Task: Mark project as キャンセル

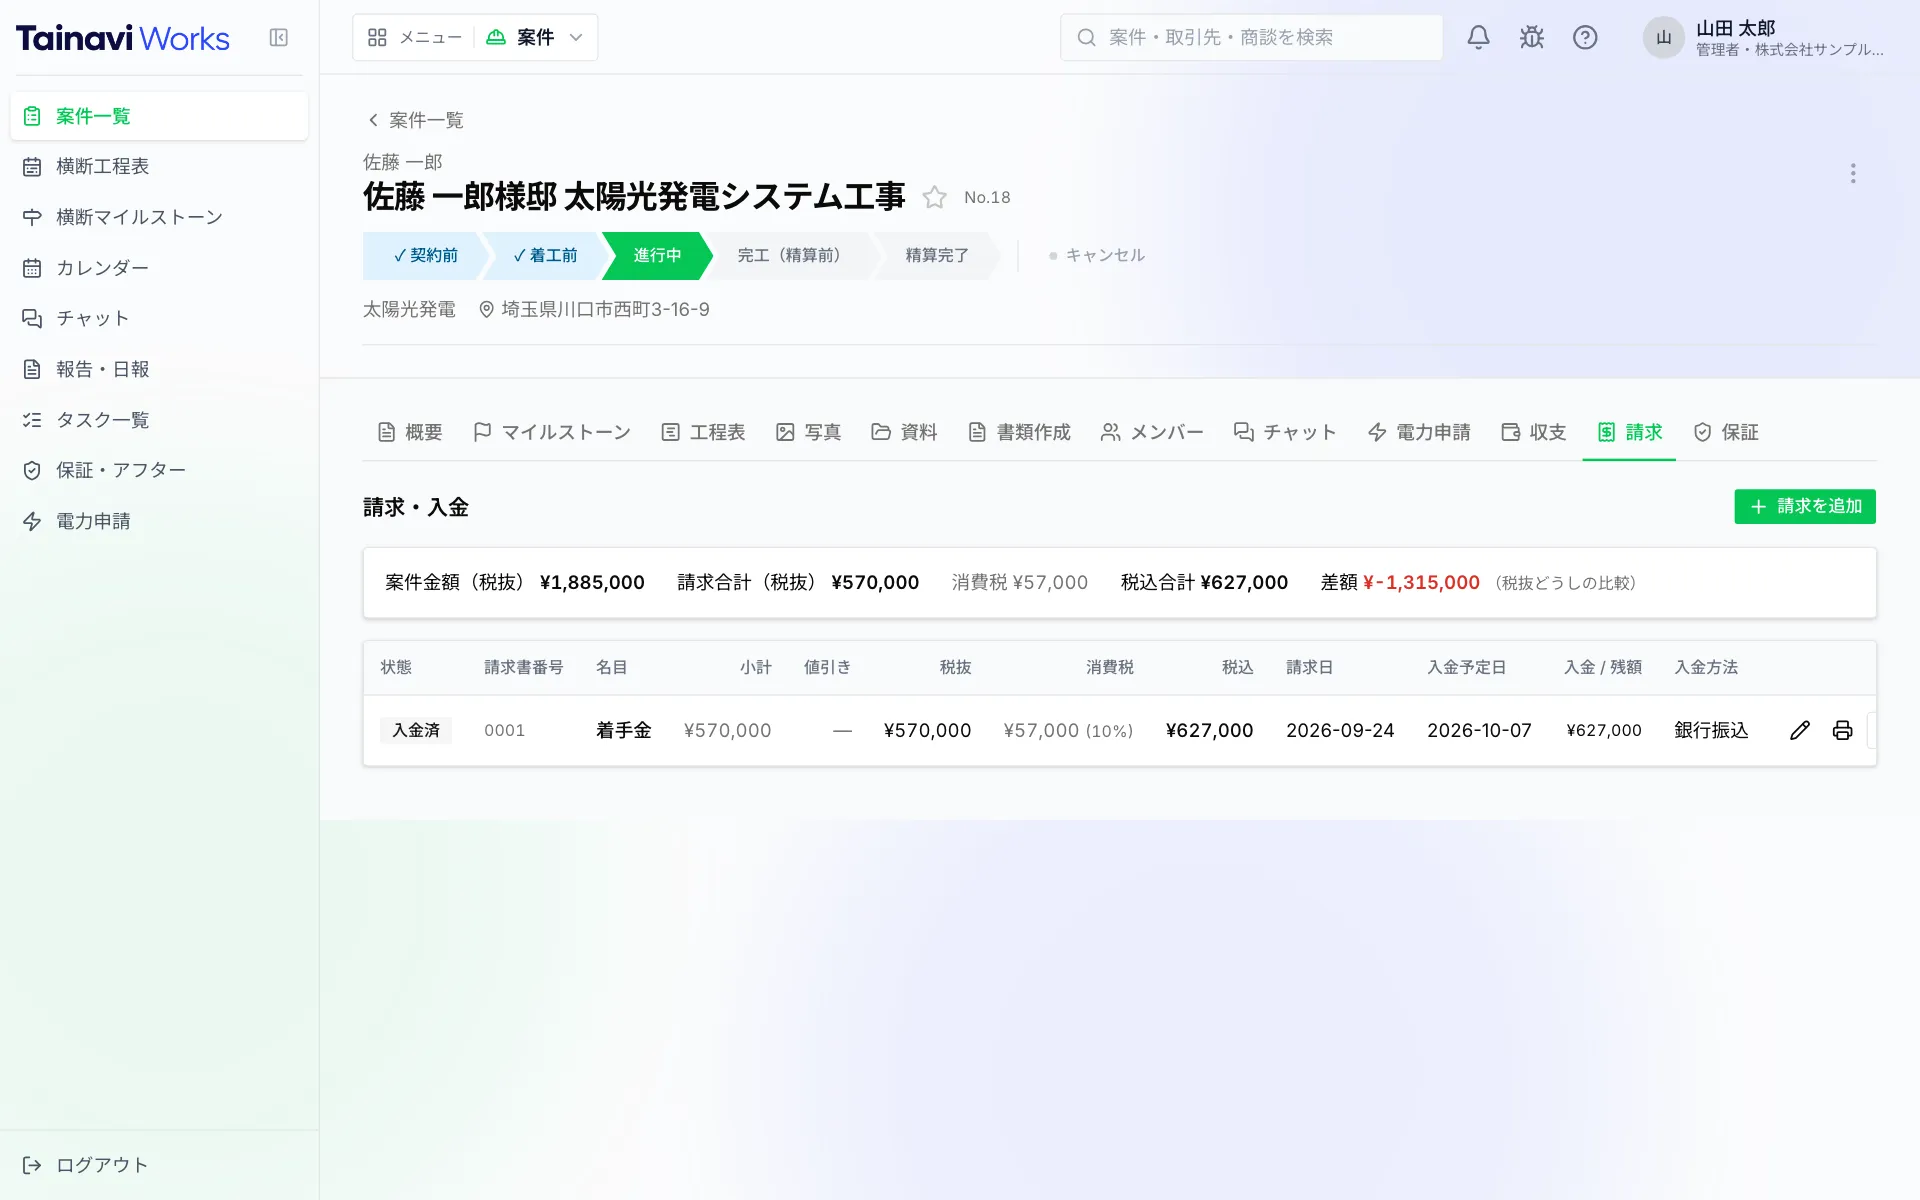Action: pos(1096,255)
